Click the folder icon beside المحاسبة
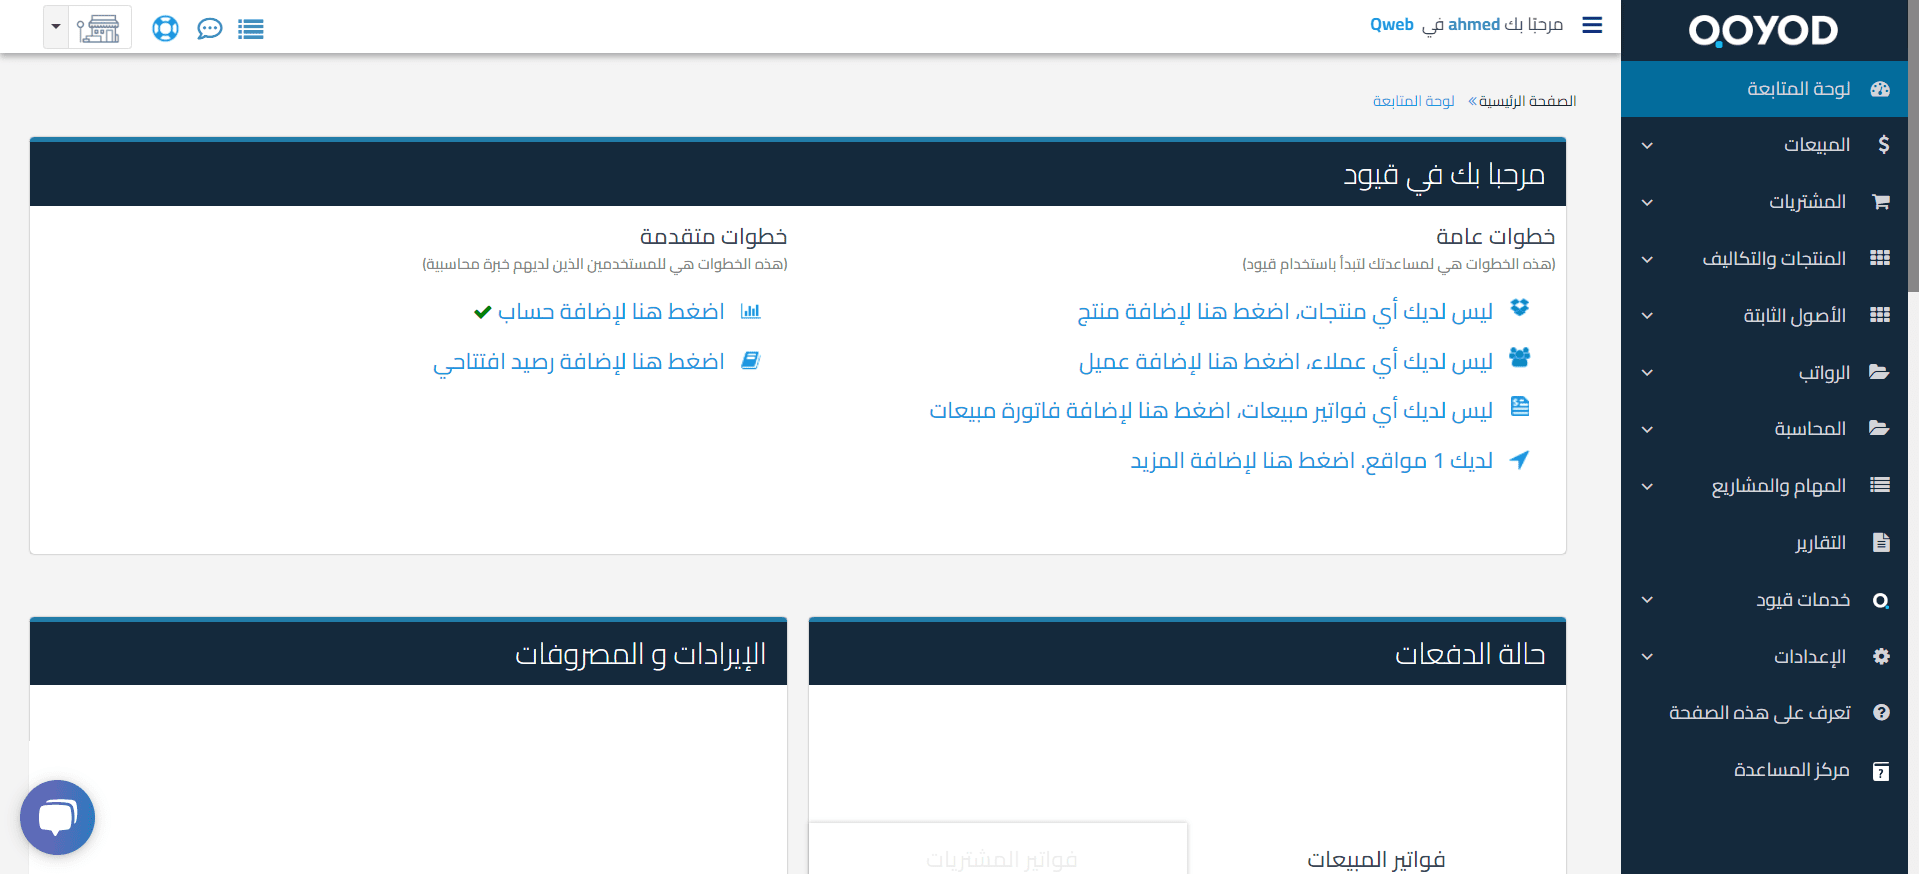This screenshot has width=1919, height=874. click(x=1879, y=428)
